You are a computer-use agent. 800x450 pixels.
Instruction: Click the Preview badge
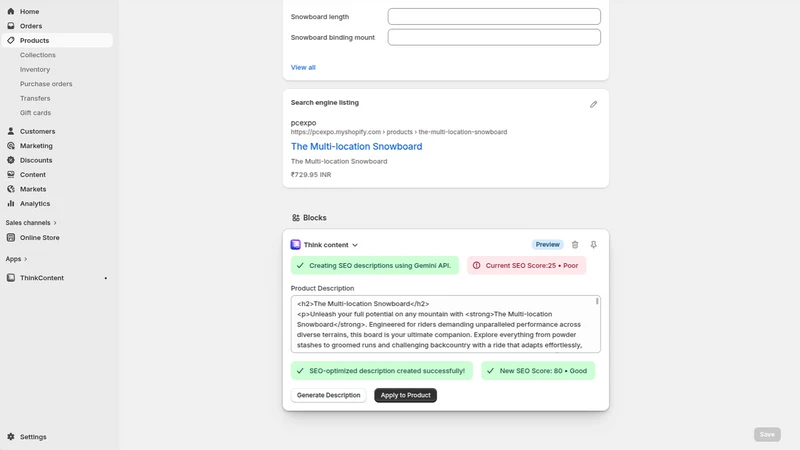(547, 244)
